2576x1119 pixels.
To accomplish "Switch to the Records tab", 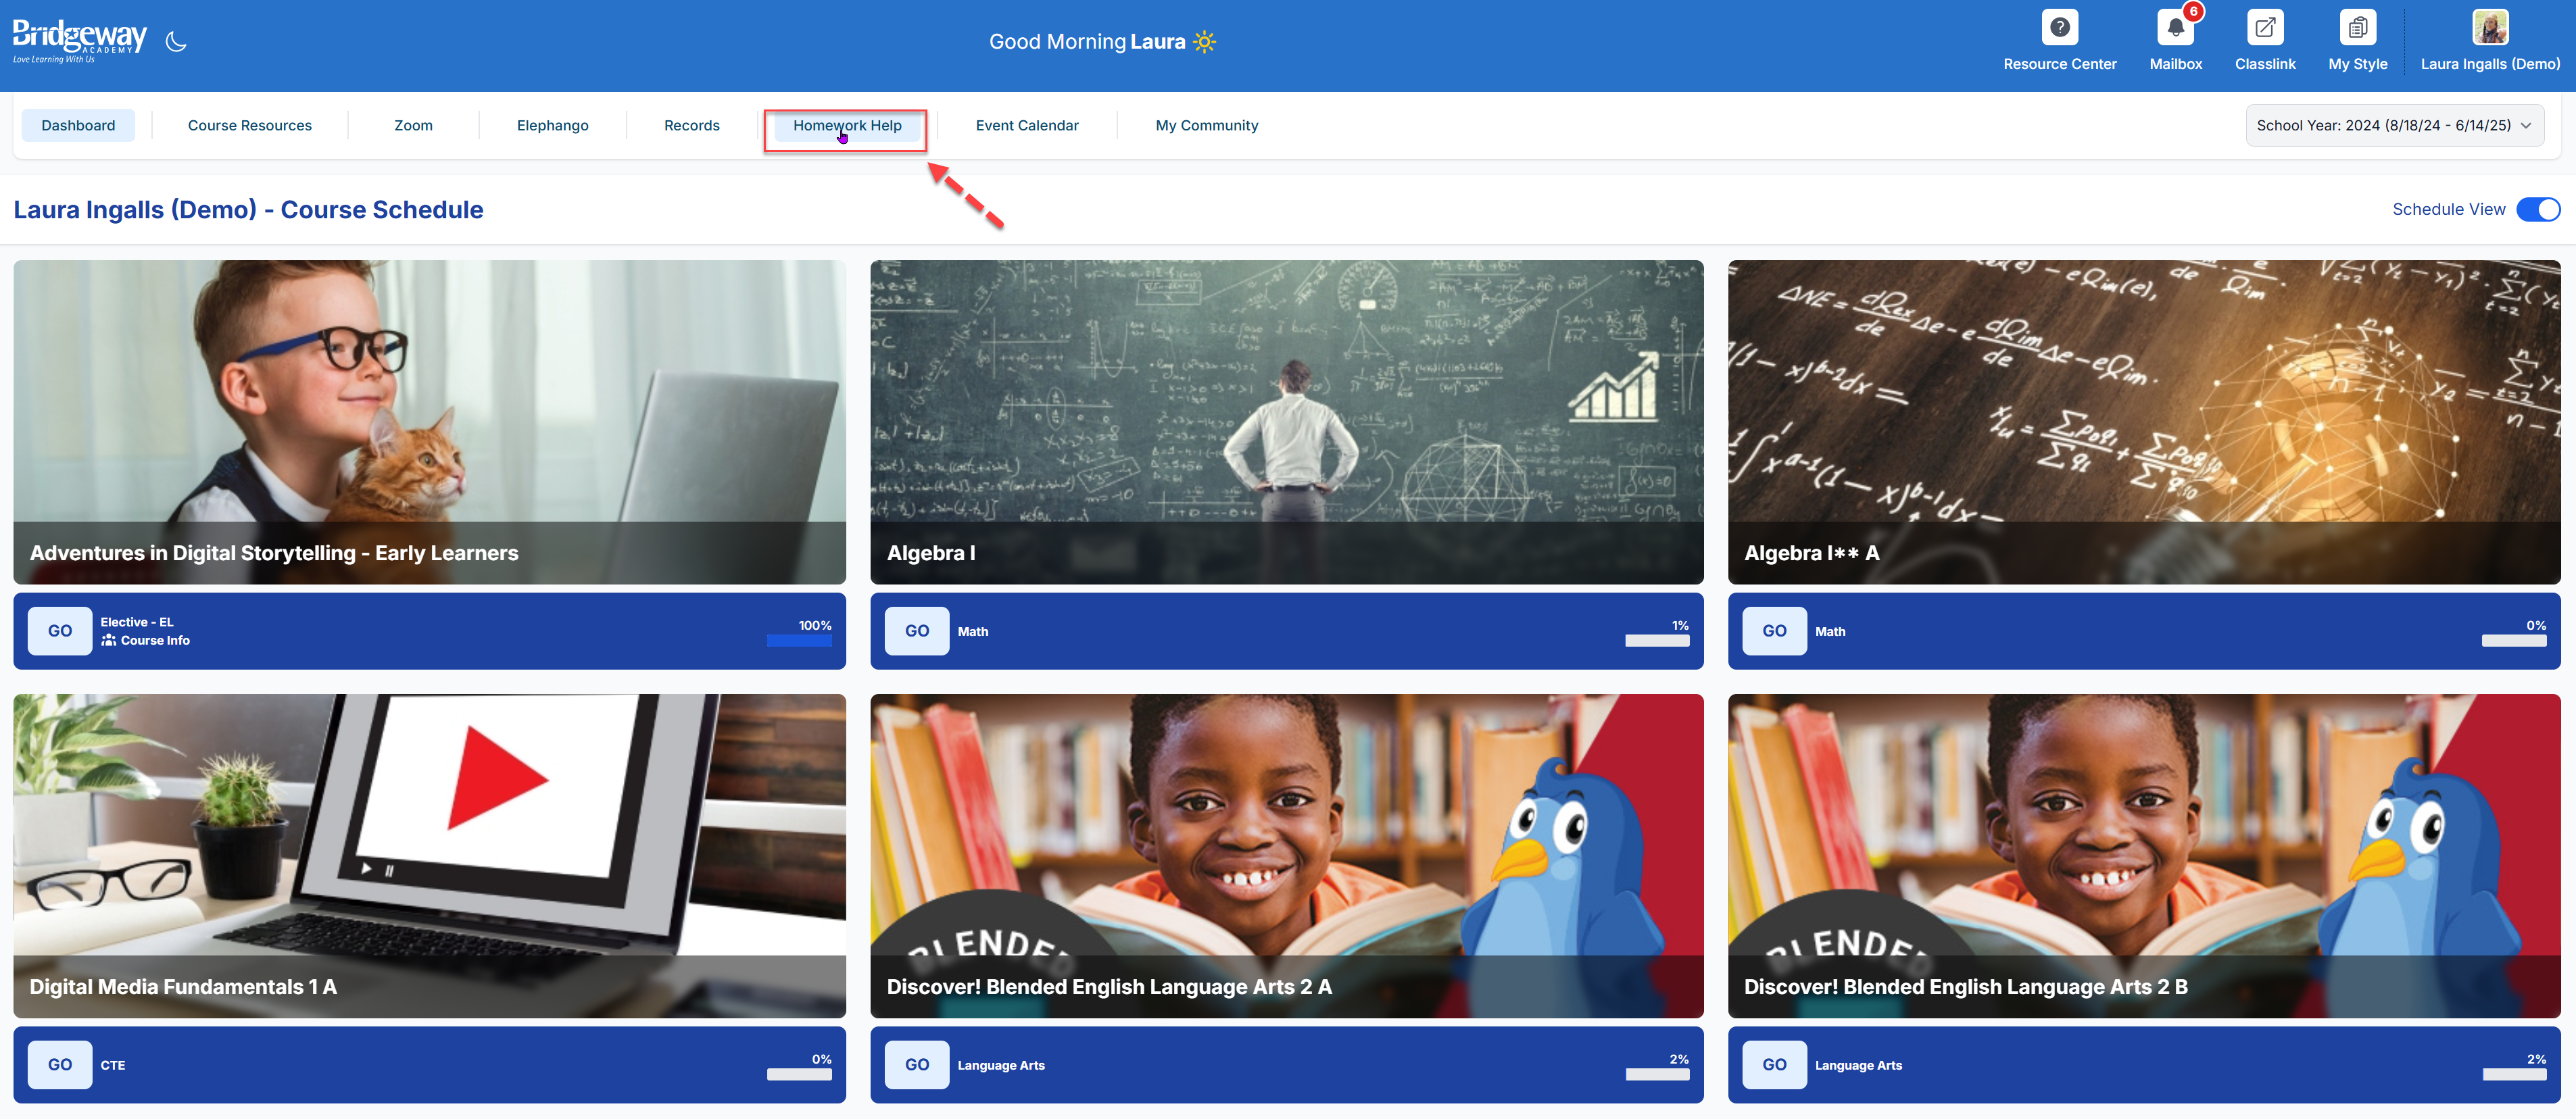I will (x=691, y=126).
